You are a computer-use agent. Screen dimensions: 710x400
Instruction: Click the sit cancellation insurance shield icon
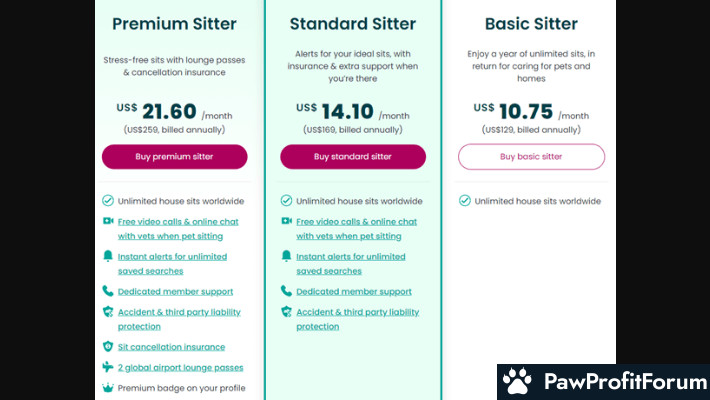[x=108, y=347]
